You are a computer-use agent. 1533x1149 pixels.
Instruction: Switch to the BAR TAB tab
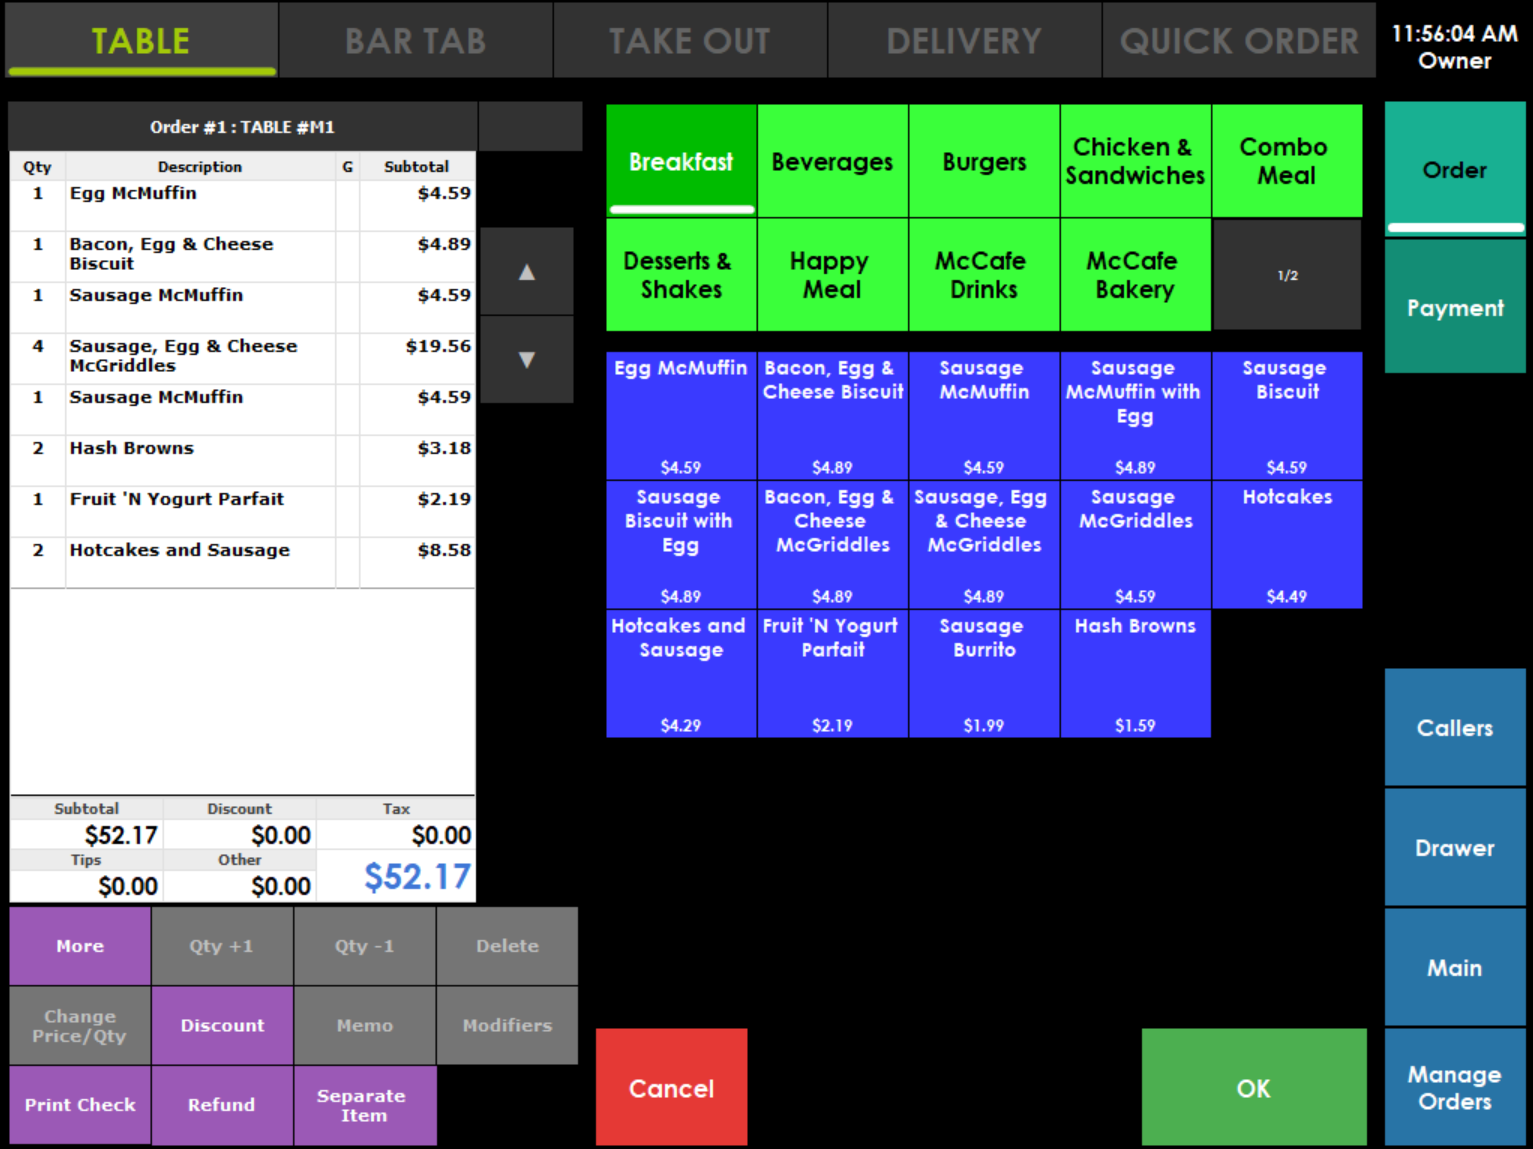pos(415,40)
